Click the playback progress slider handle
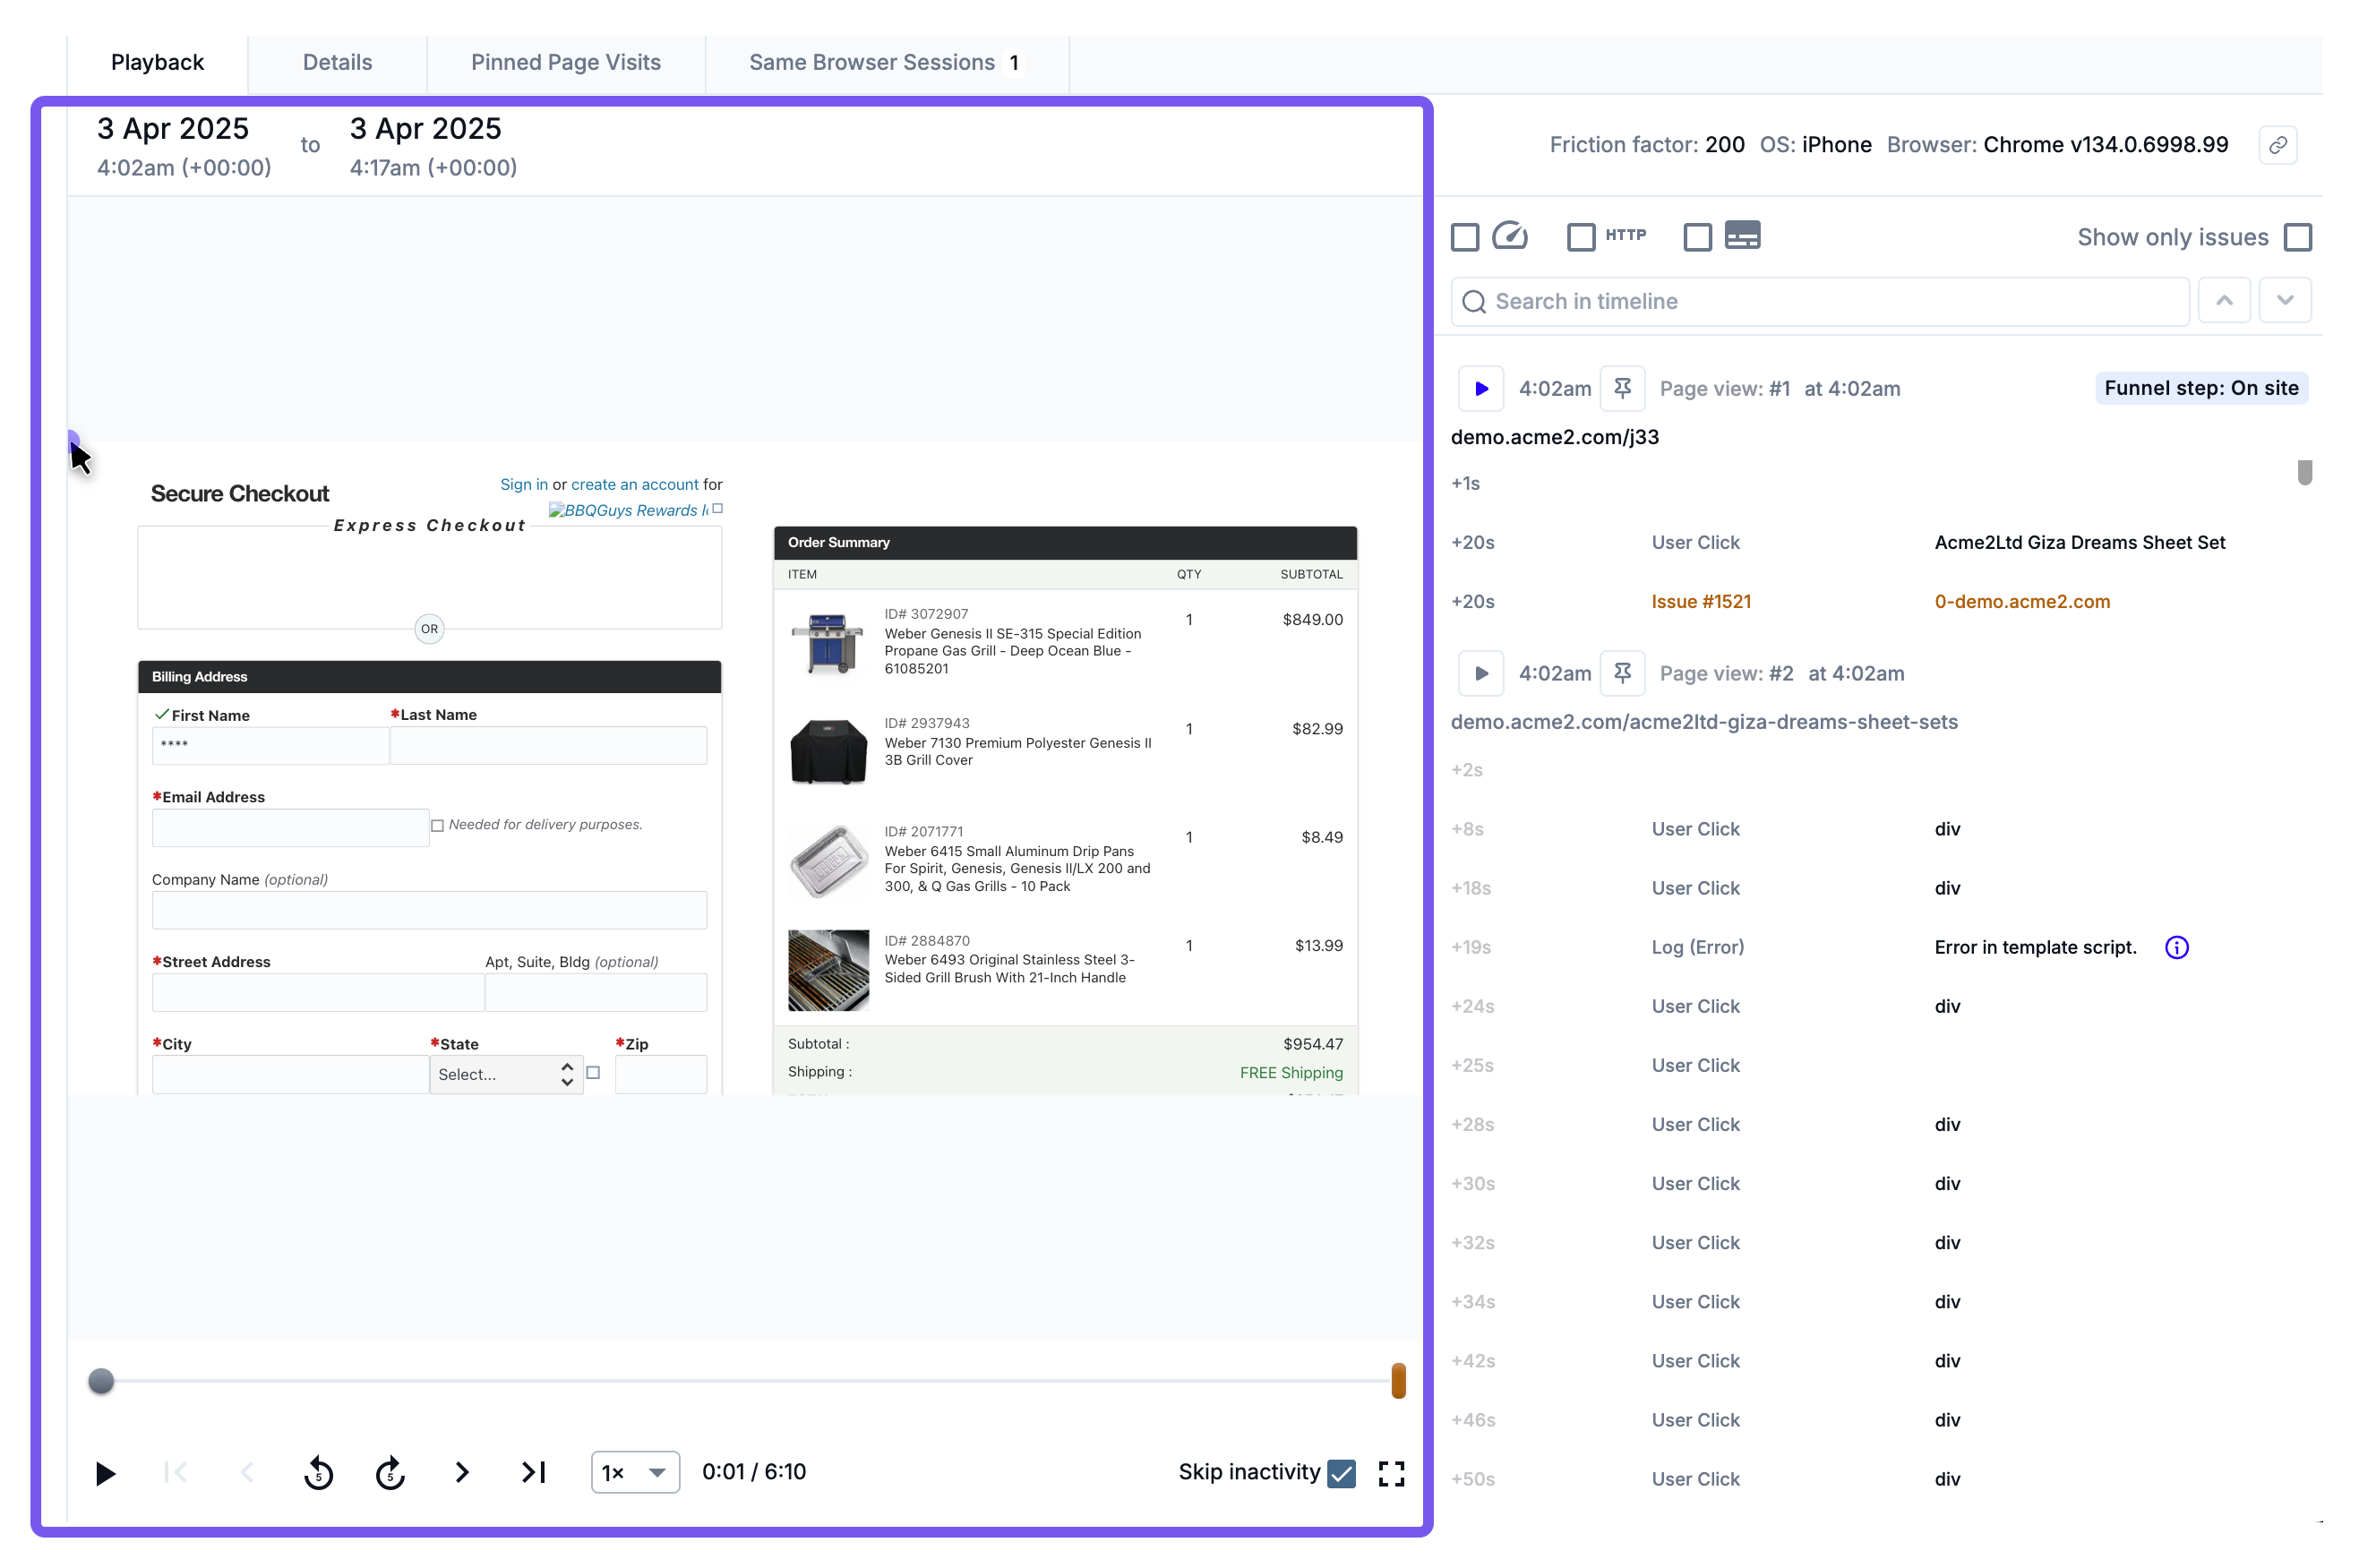2359x1568 pixels. pos(101,1381)
